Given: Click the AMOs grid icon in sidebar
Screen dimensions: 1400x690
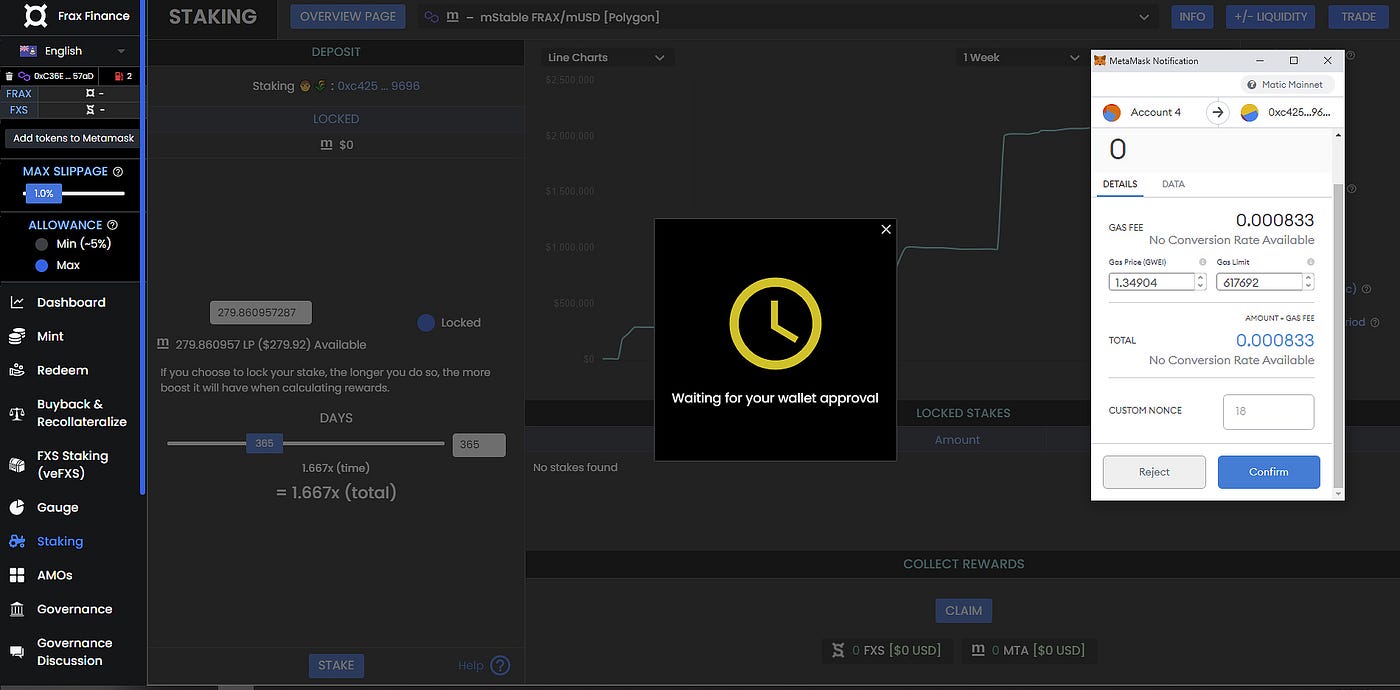Looking at the screenshot, I should pyautogui.click(x=17, y=575).
